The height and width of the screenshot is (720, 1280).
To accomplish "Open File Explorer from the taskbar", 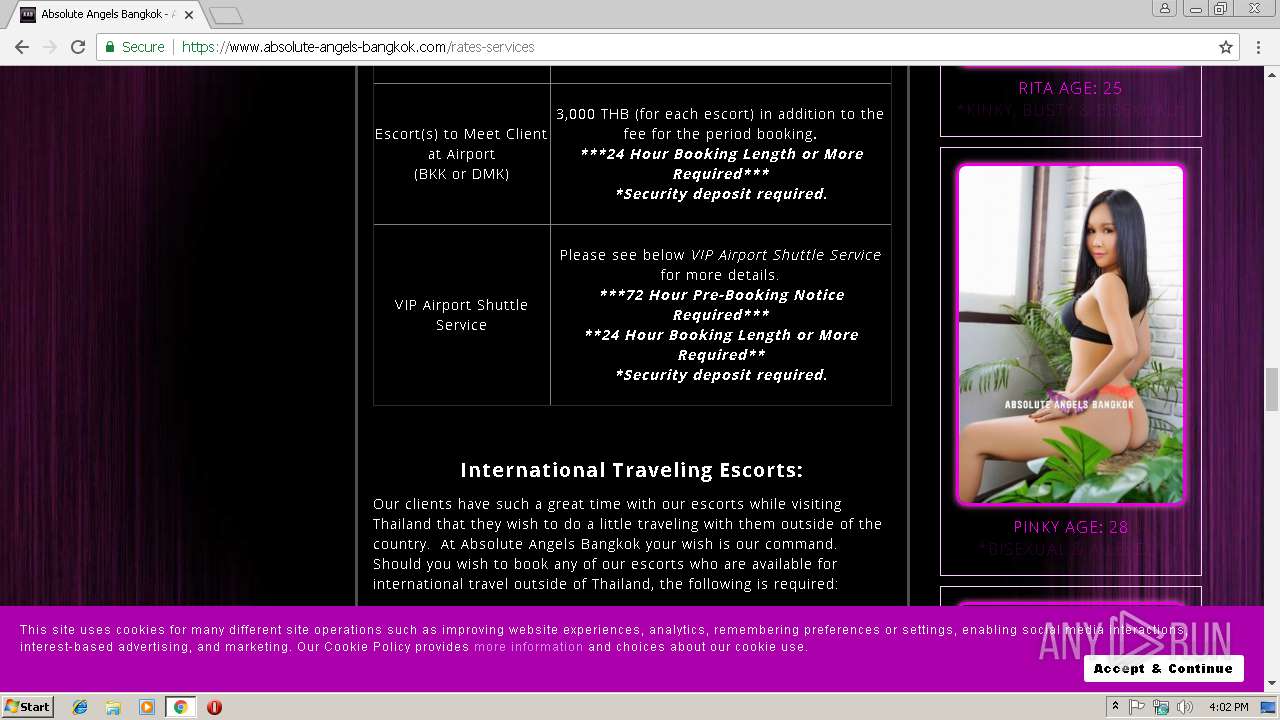I will (113, 707).
